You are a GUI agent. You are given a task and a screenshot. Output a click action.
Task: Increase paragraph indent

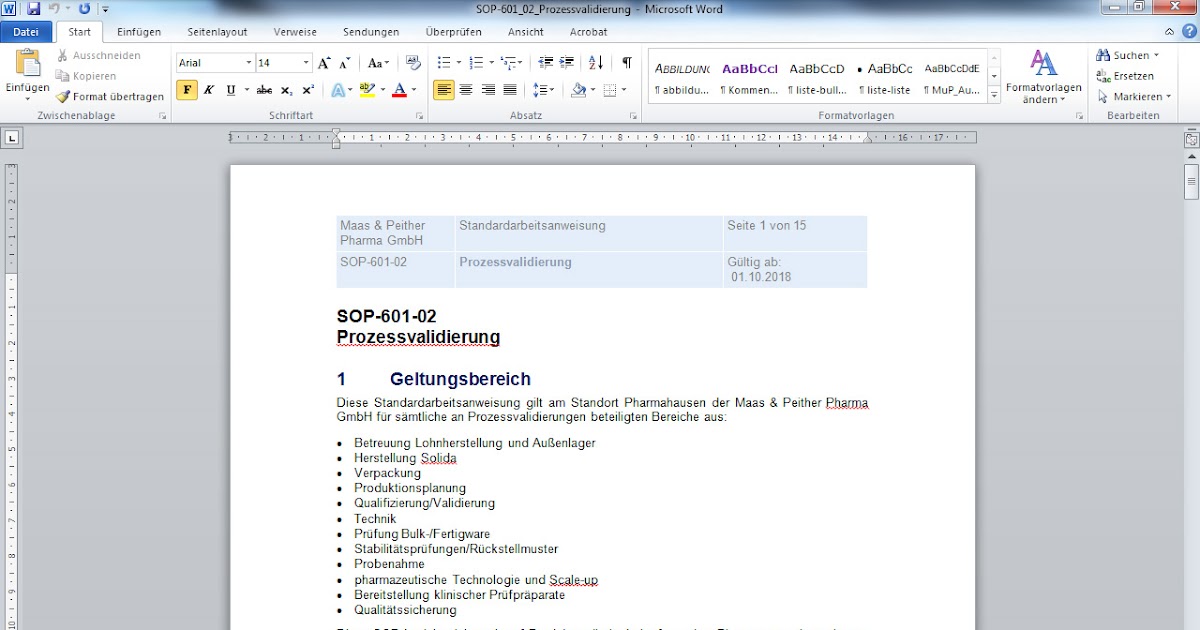[x=567, y=63]
